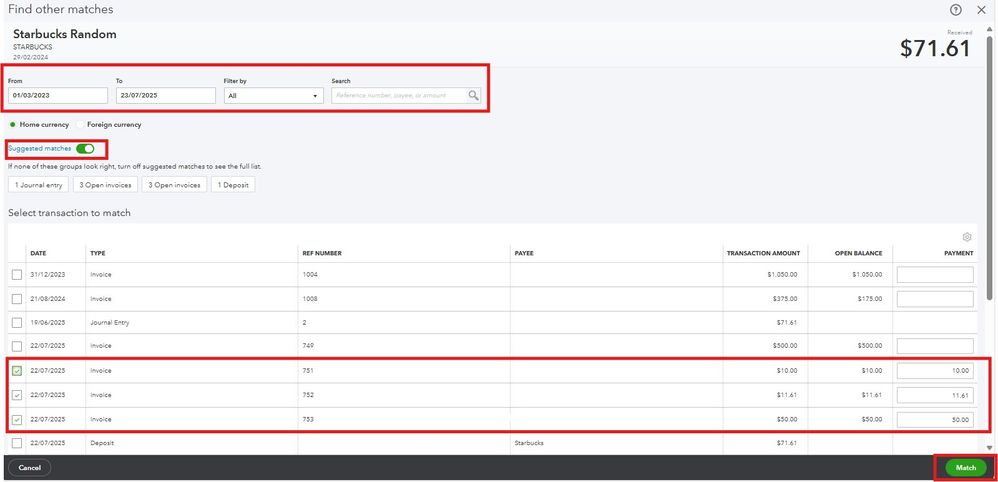Click the Starbucks payee cell

pyautogui.click(x=528, y=443)
